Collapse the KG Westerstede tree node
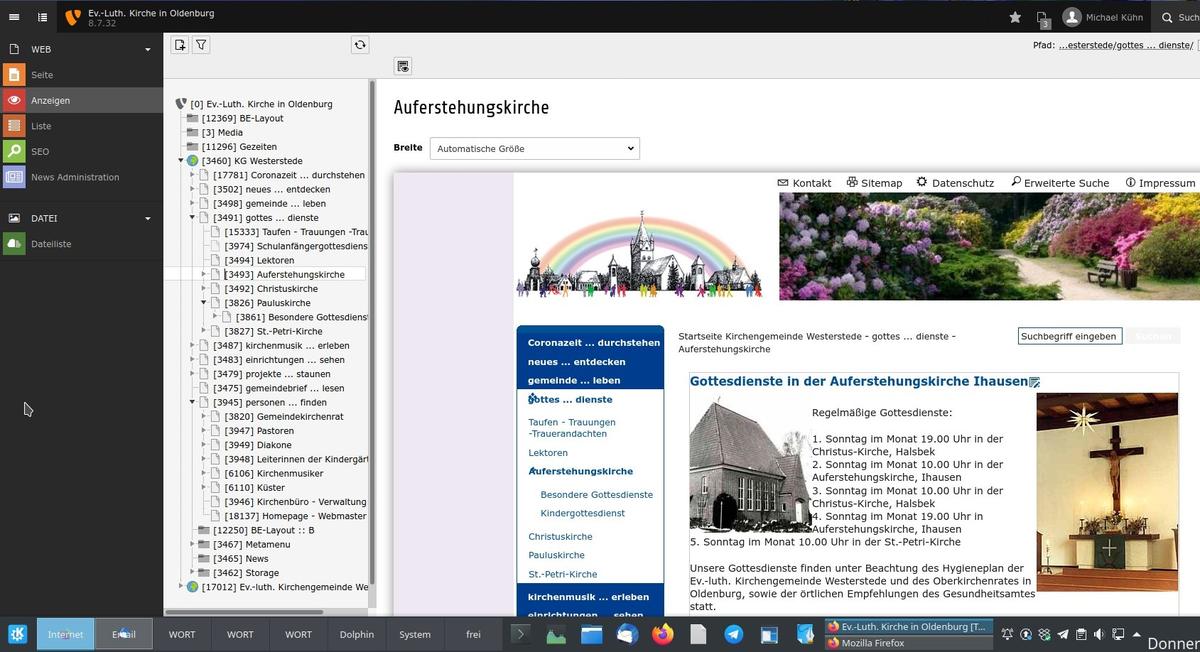 tap(181, 161)
